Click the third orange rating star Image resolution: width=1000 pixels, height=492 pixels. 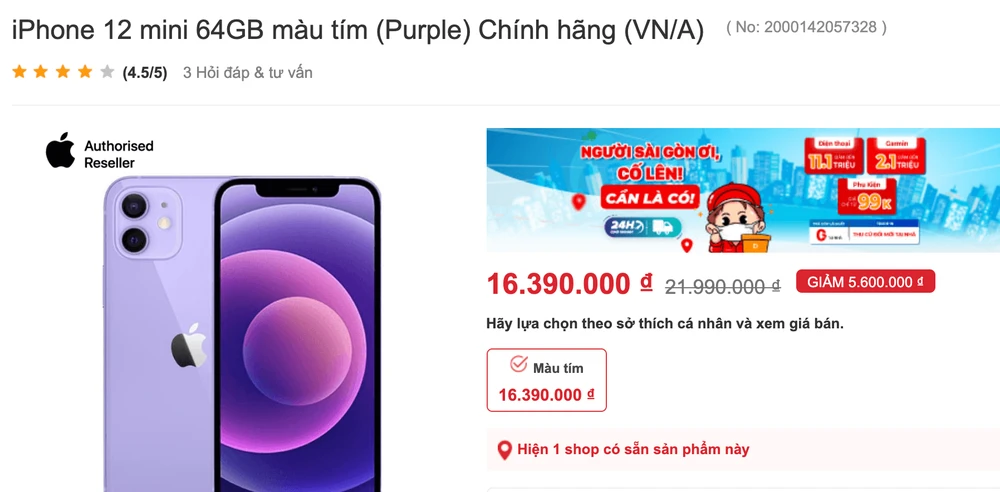pos(62,71)
